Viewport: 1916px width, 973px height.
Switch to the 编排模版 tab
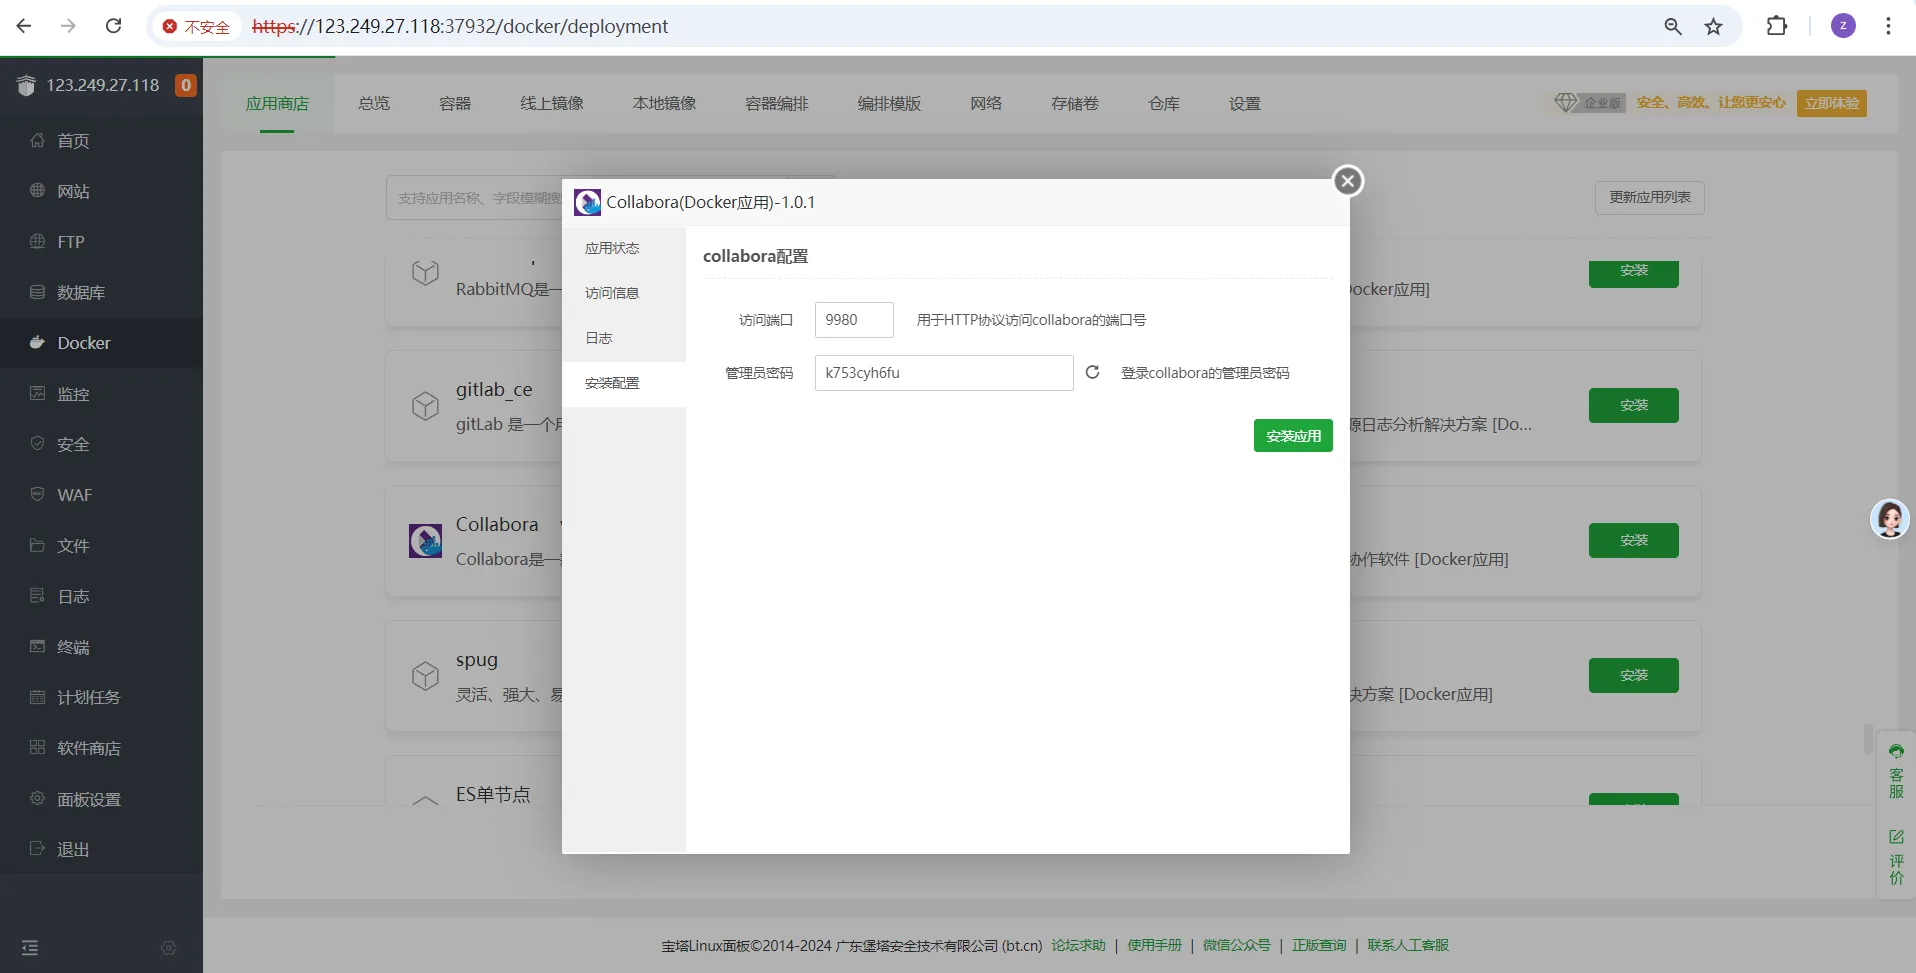[x=889, y=104]
